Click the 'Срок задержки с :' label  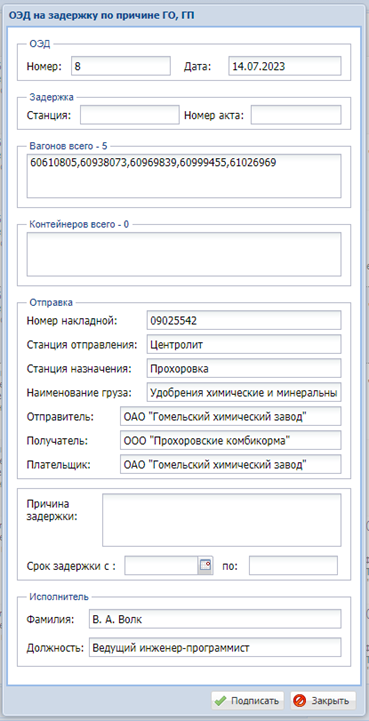[71, 566]
